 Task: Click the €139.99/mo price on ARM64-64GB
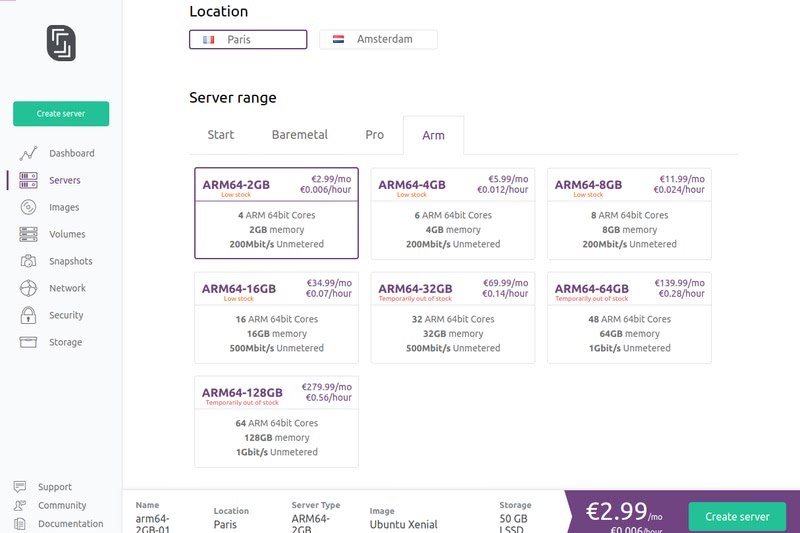680,283
